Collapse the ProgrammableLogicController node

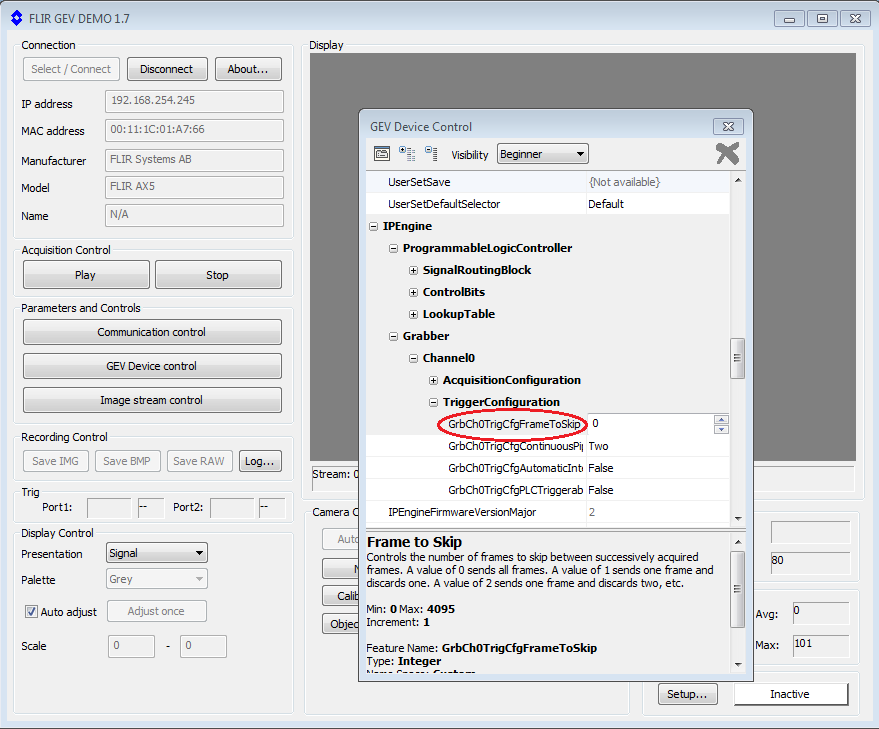394,248
